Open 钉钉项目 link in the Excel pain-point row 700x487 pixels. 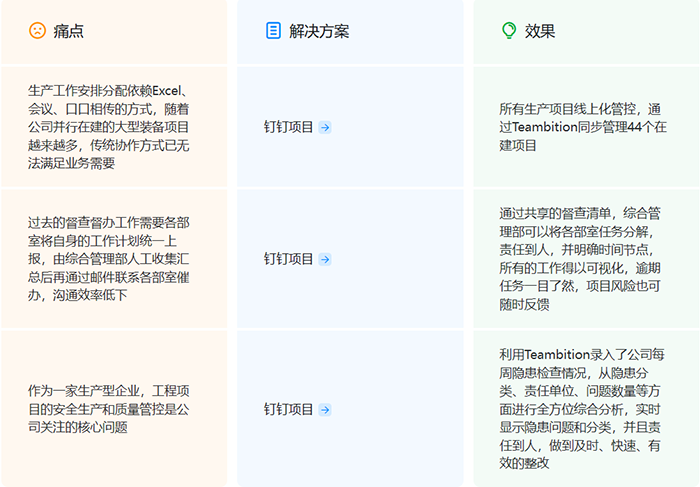tap(288, 127)
